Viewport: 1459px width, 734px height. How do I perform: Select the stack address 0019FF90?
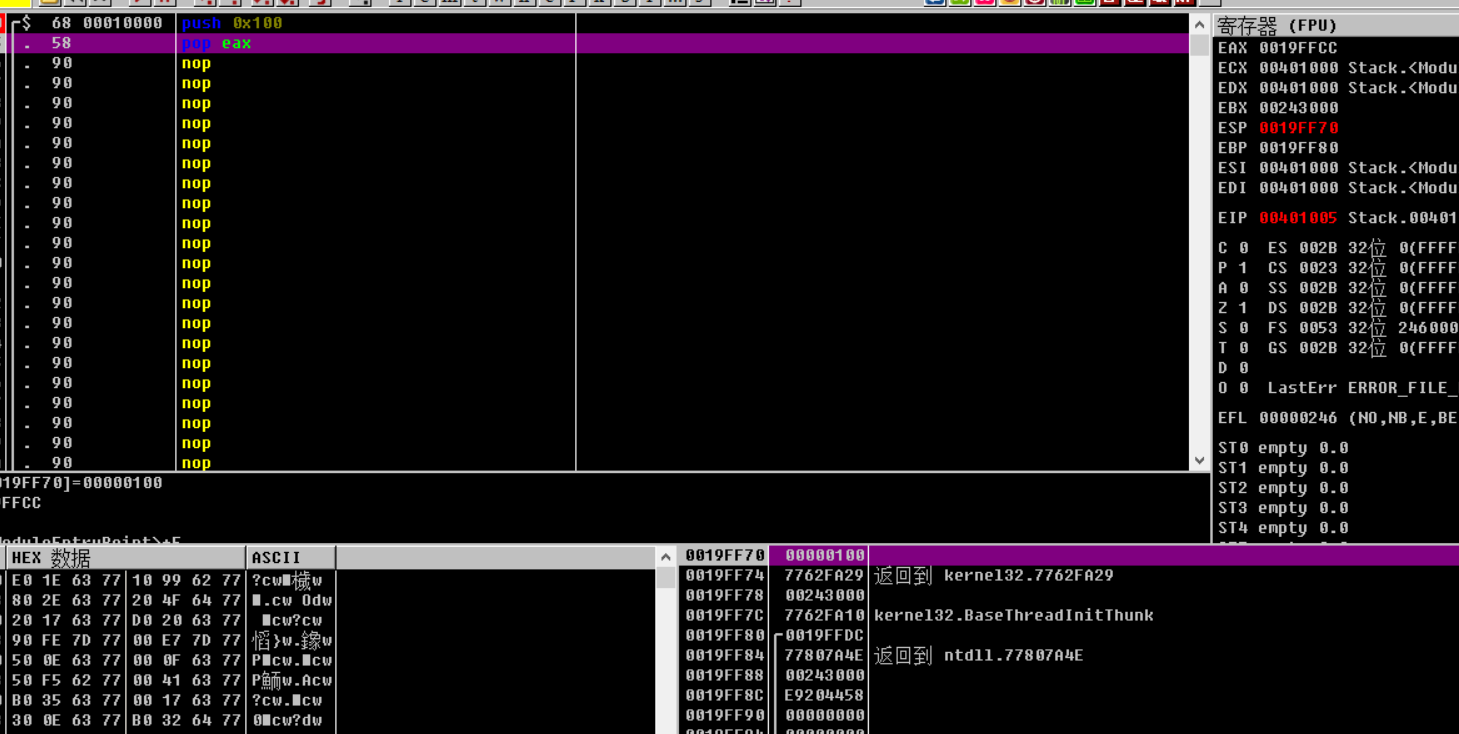(725, 715)
